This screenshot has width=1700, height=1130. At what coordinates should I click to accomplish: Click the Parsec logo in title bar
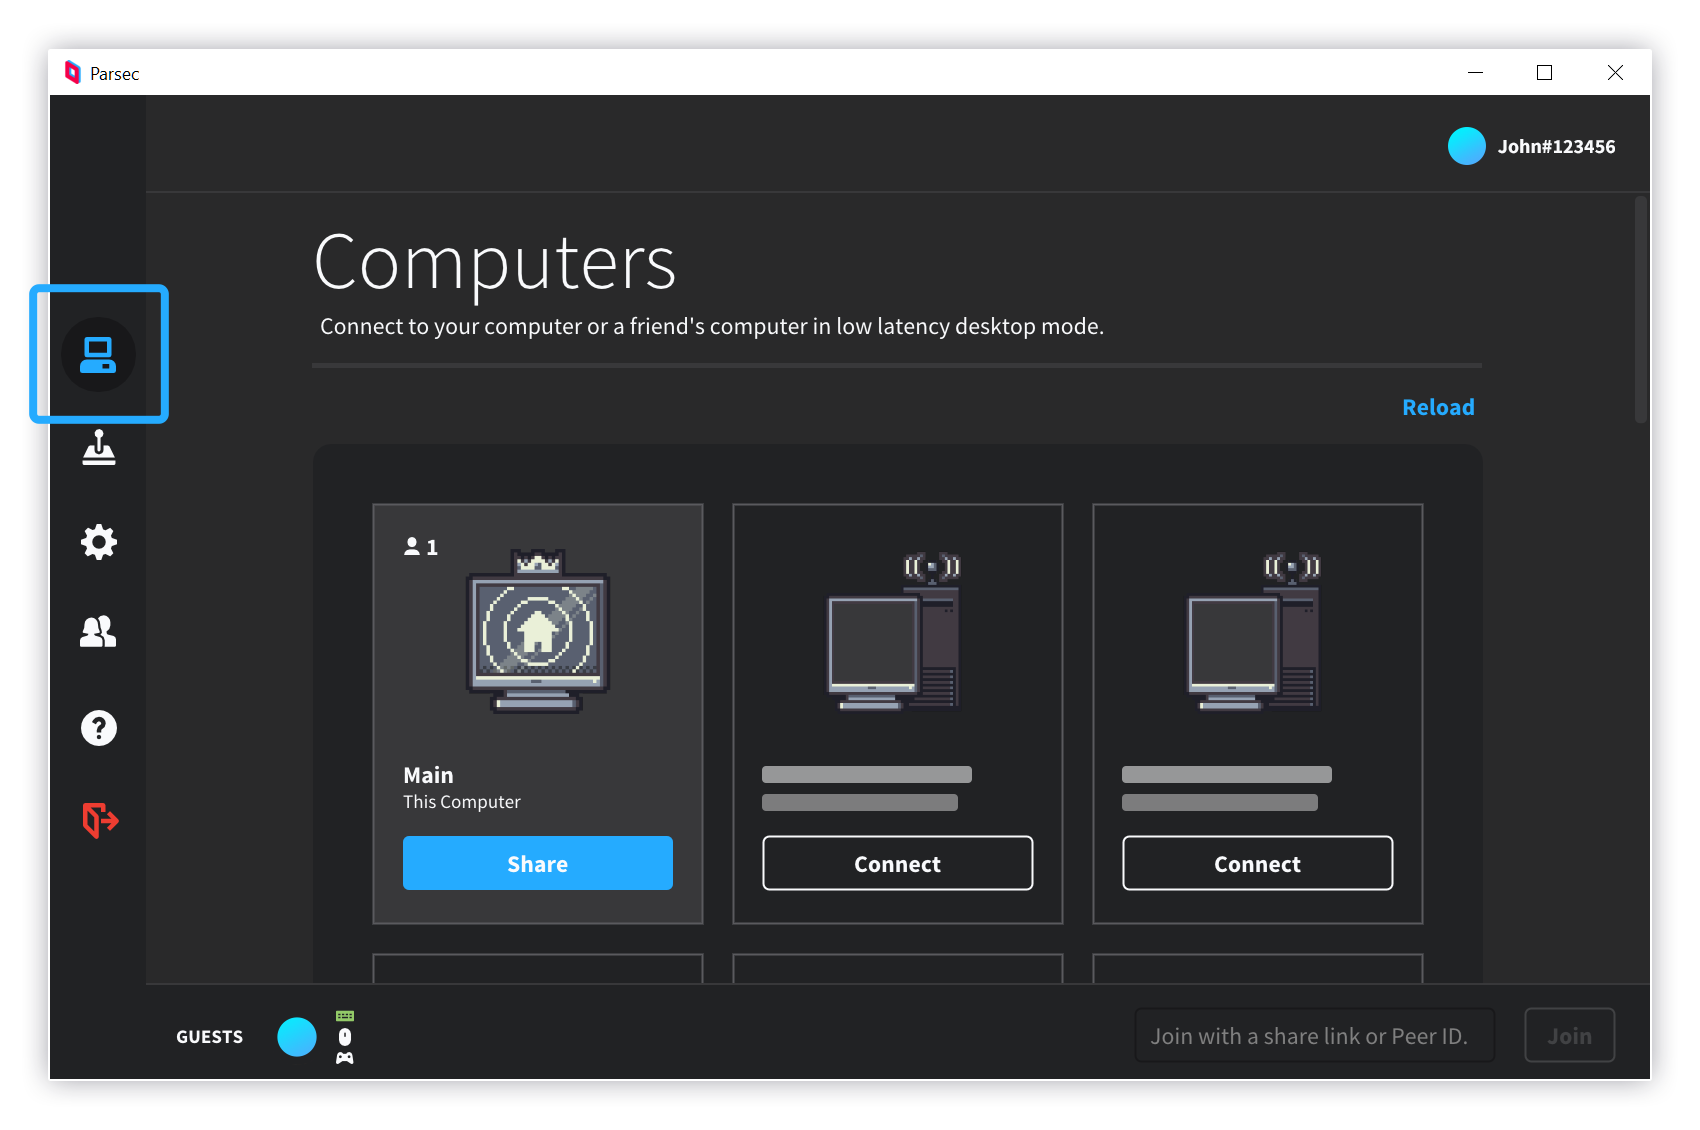72,72
